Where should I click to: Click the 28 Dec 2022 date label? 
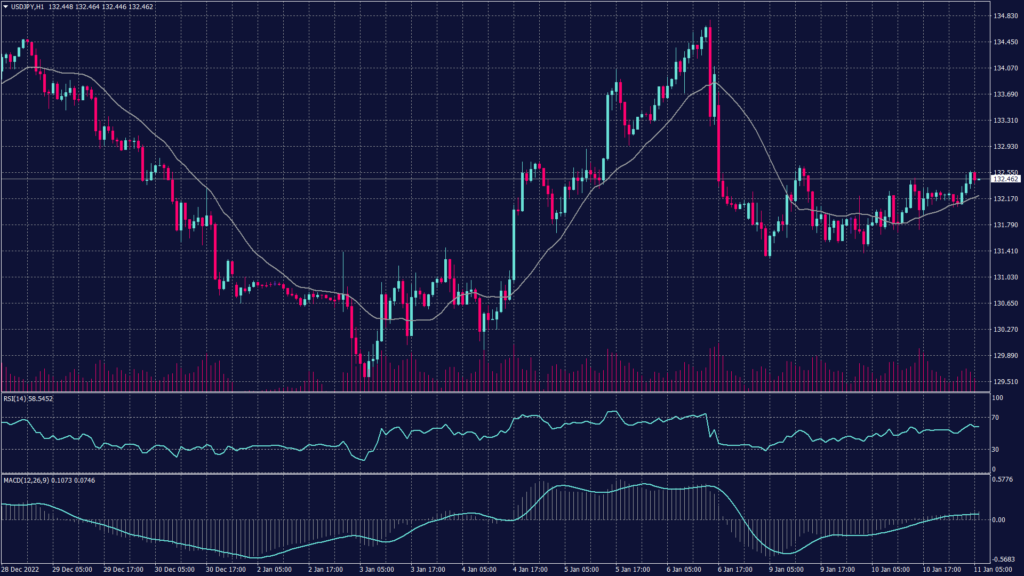point(21,569)
